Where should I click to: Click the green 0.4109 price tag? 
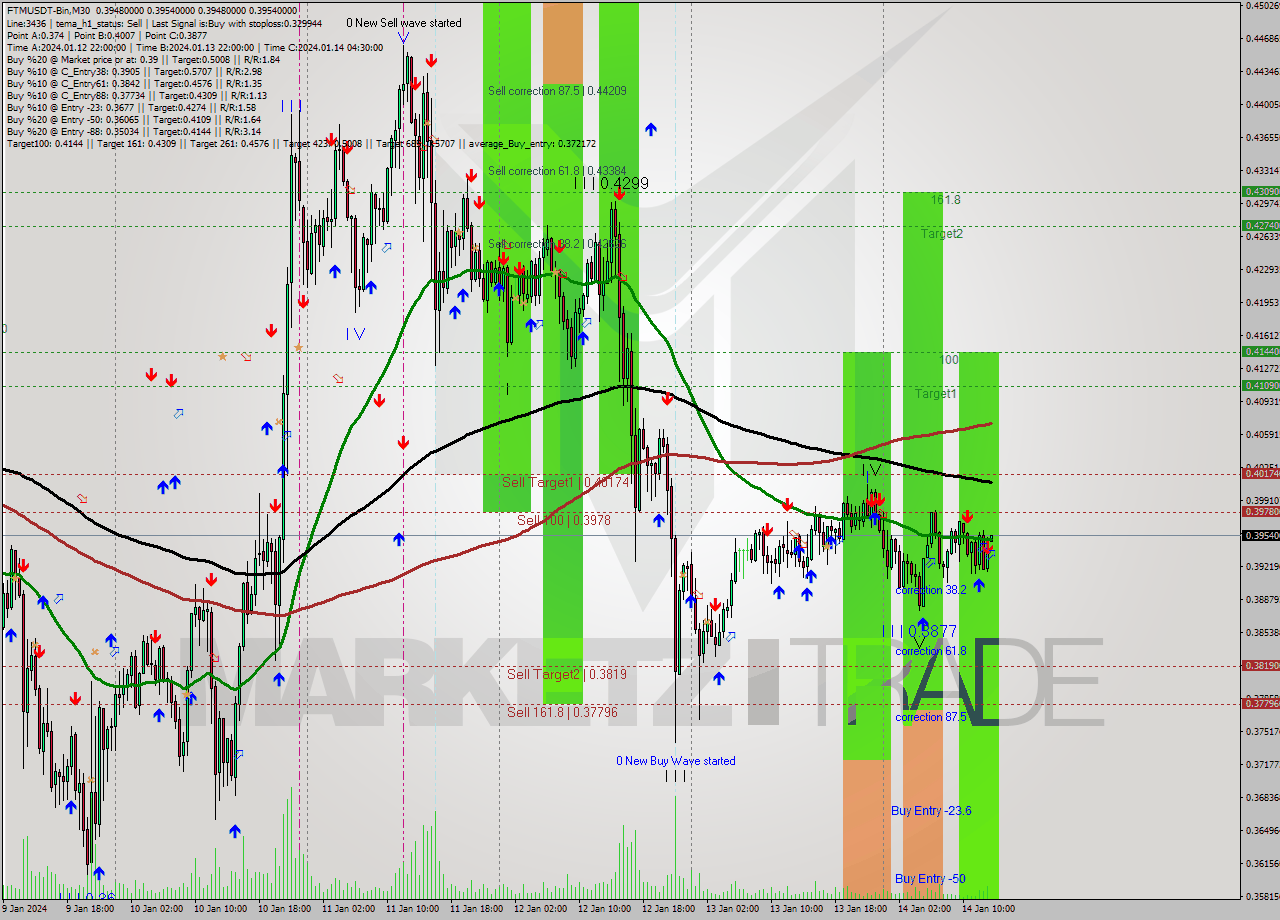click(1260, 385)
